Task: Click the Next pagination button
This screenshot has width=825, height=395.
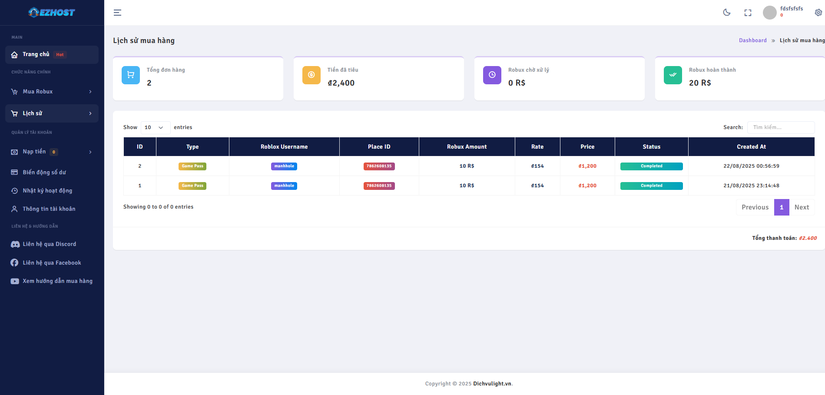Action: [x=801, y=207]
